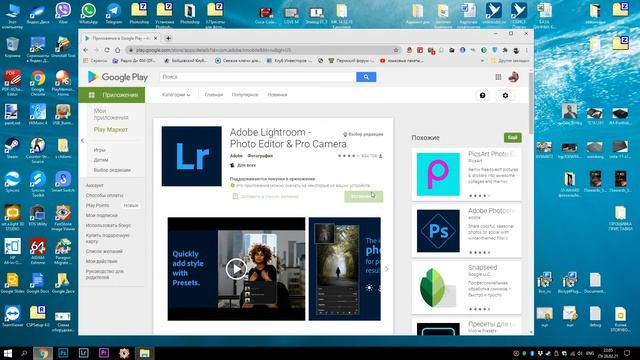Open File Explorer from the taskbar
Image resolution: width=640 pixels, height=360 pixels.
[144, 353]
